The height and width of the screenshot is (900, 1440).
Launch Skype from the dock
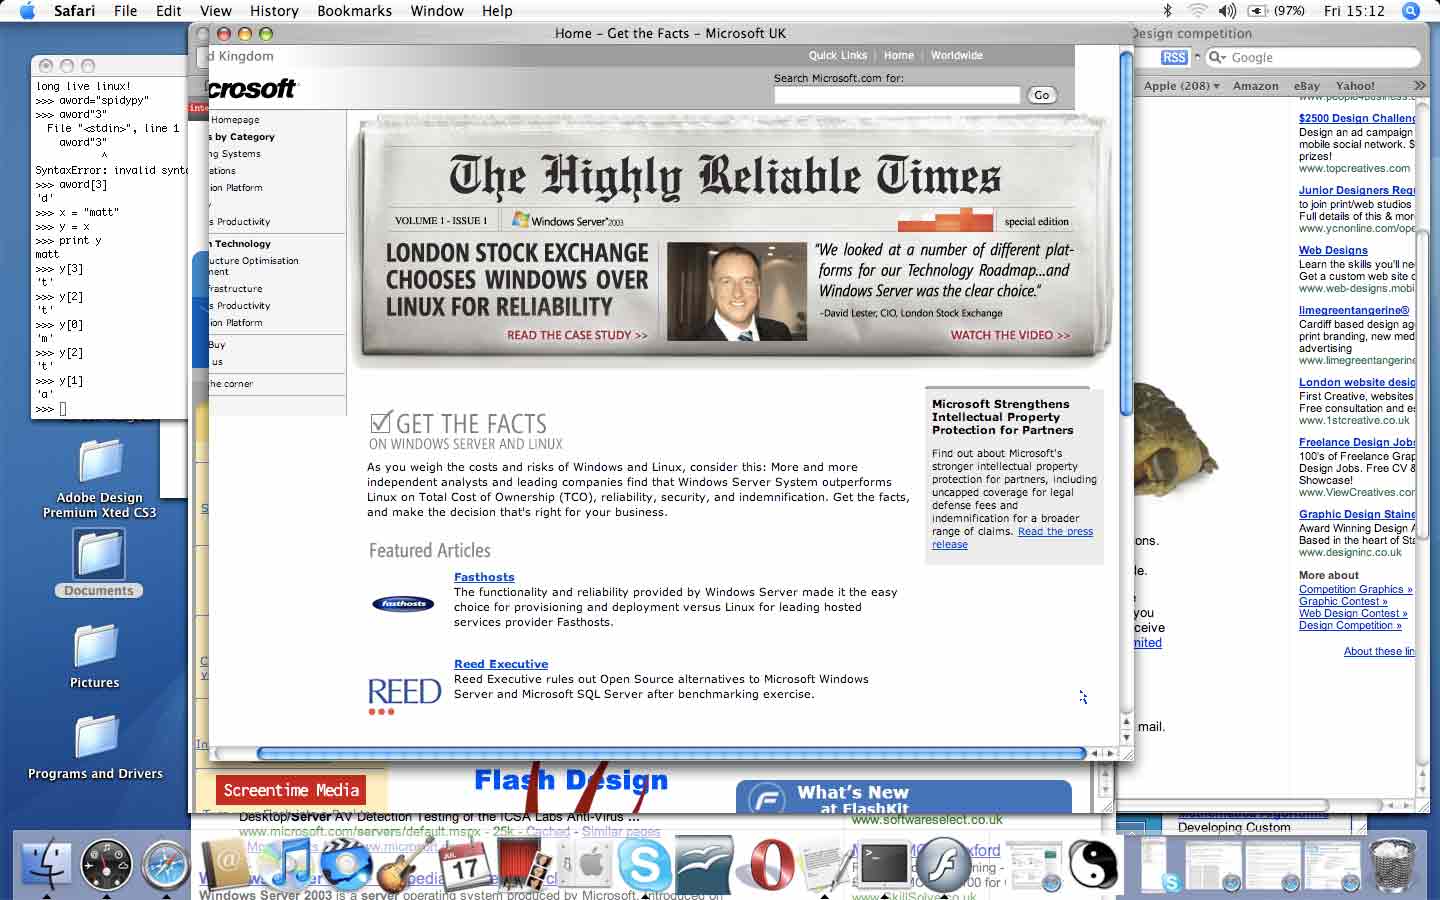645,865
